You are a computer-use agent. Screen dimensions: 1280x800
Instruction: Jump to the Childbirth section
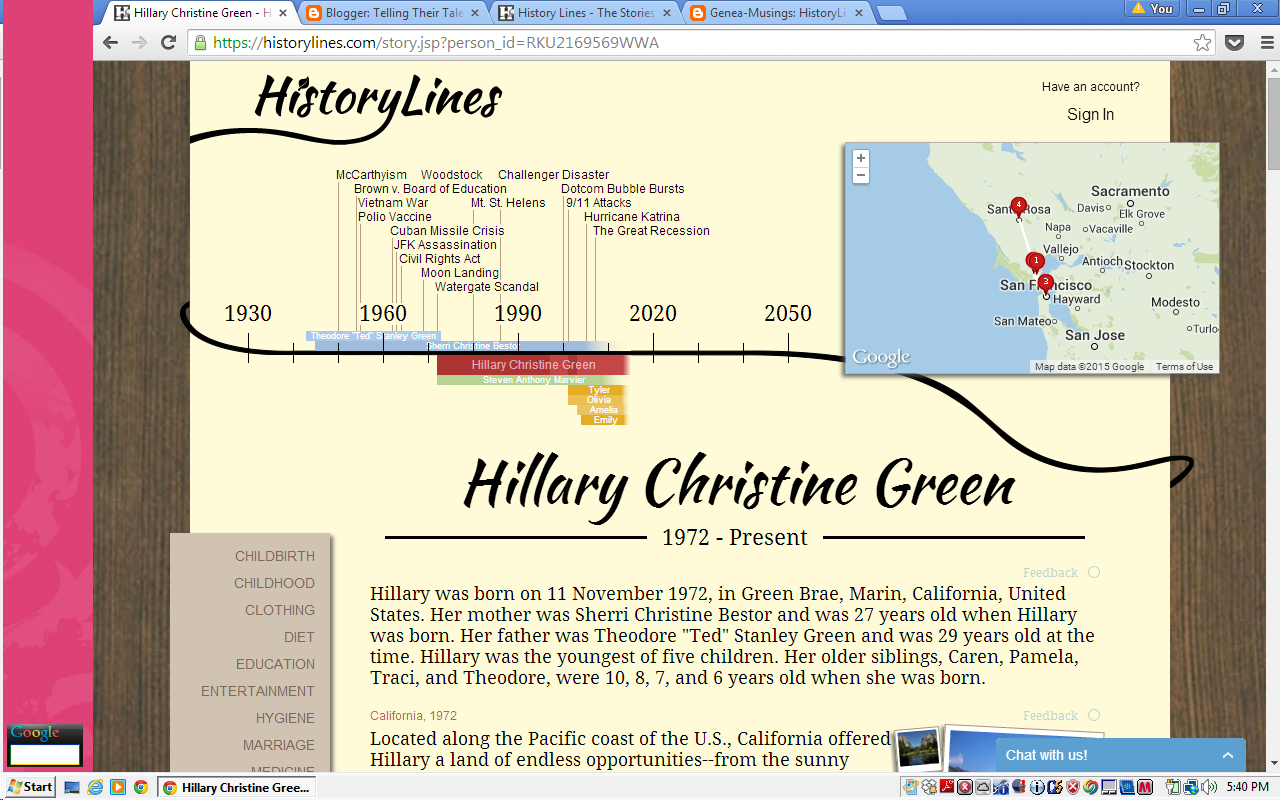tap(275, 556)
